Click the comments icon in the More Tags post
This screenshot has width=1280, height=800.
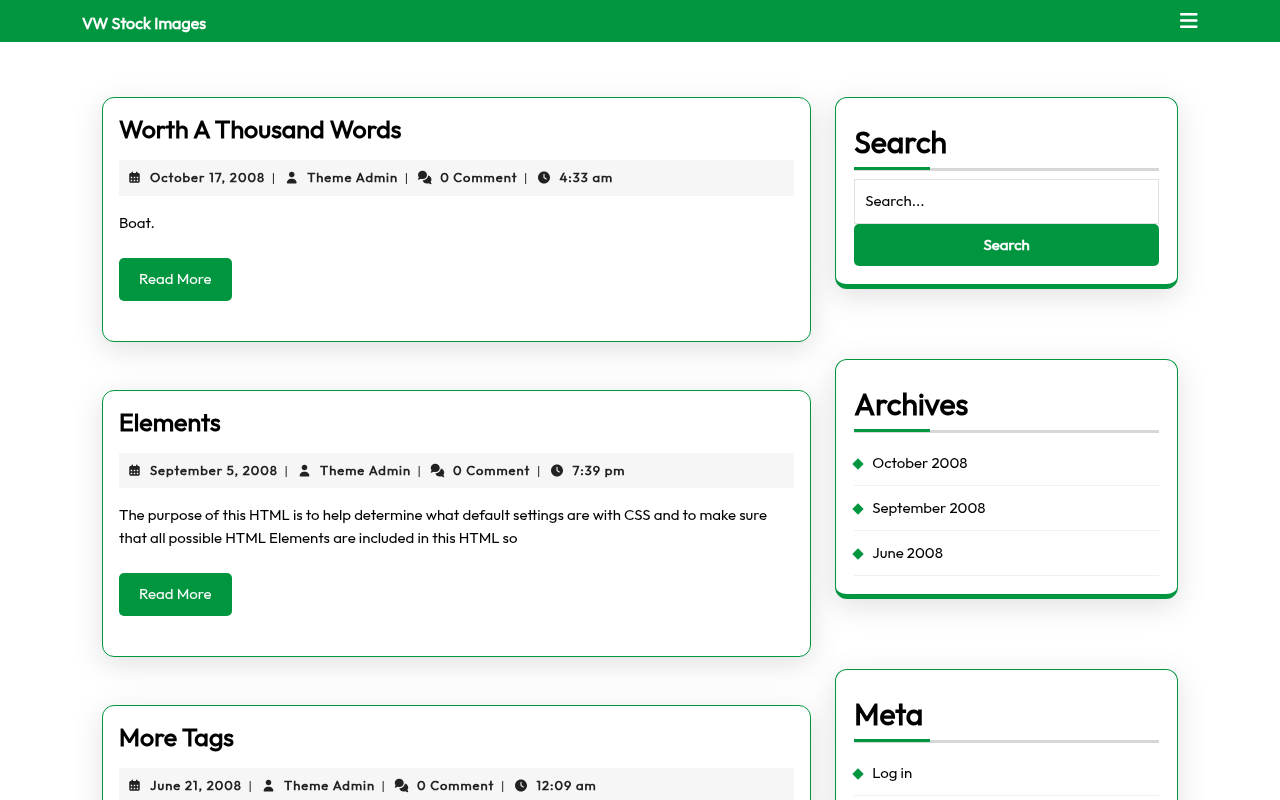coord(402,786)
